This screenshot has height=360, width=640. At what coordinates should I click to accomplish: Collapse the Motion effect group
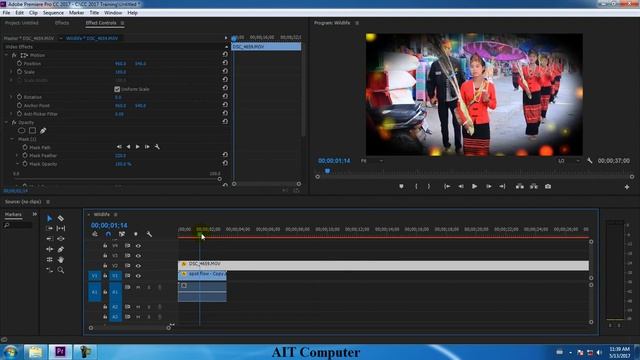pos(6,55)
